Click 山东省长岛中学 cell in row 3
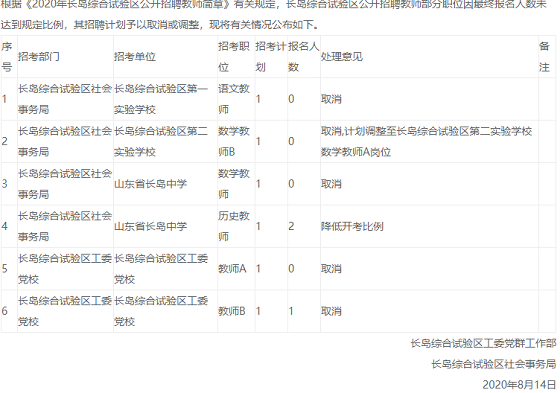 point(150,184)
